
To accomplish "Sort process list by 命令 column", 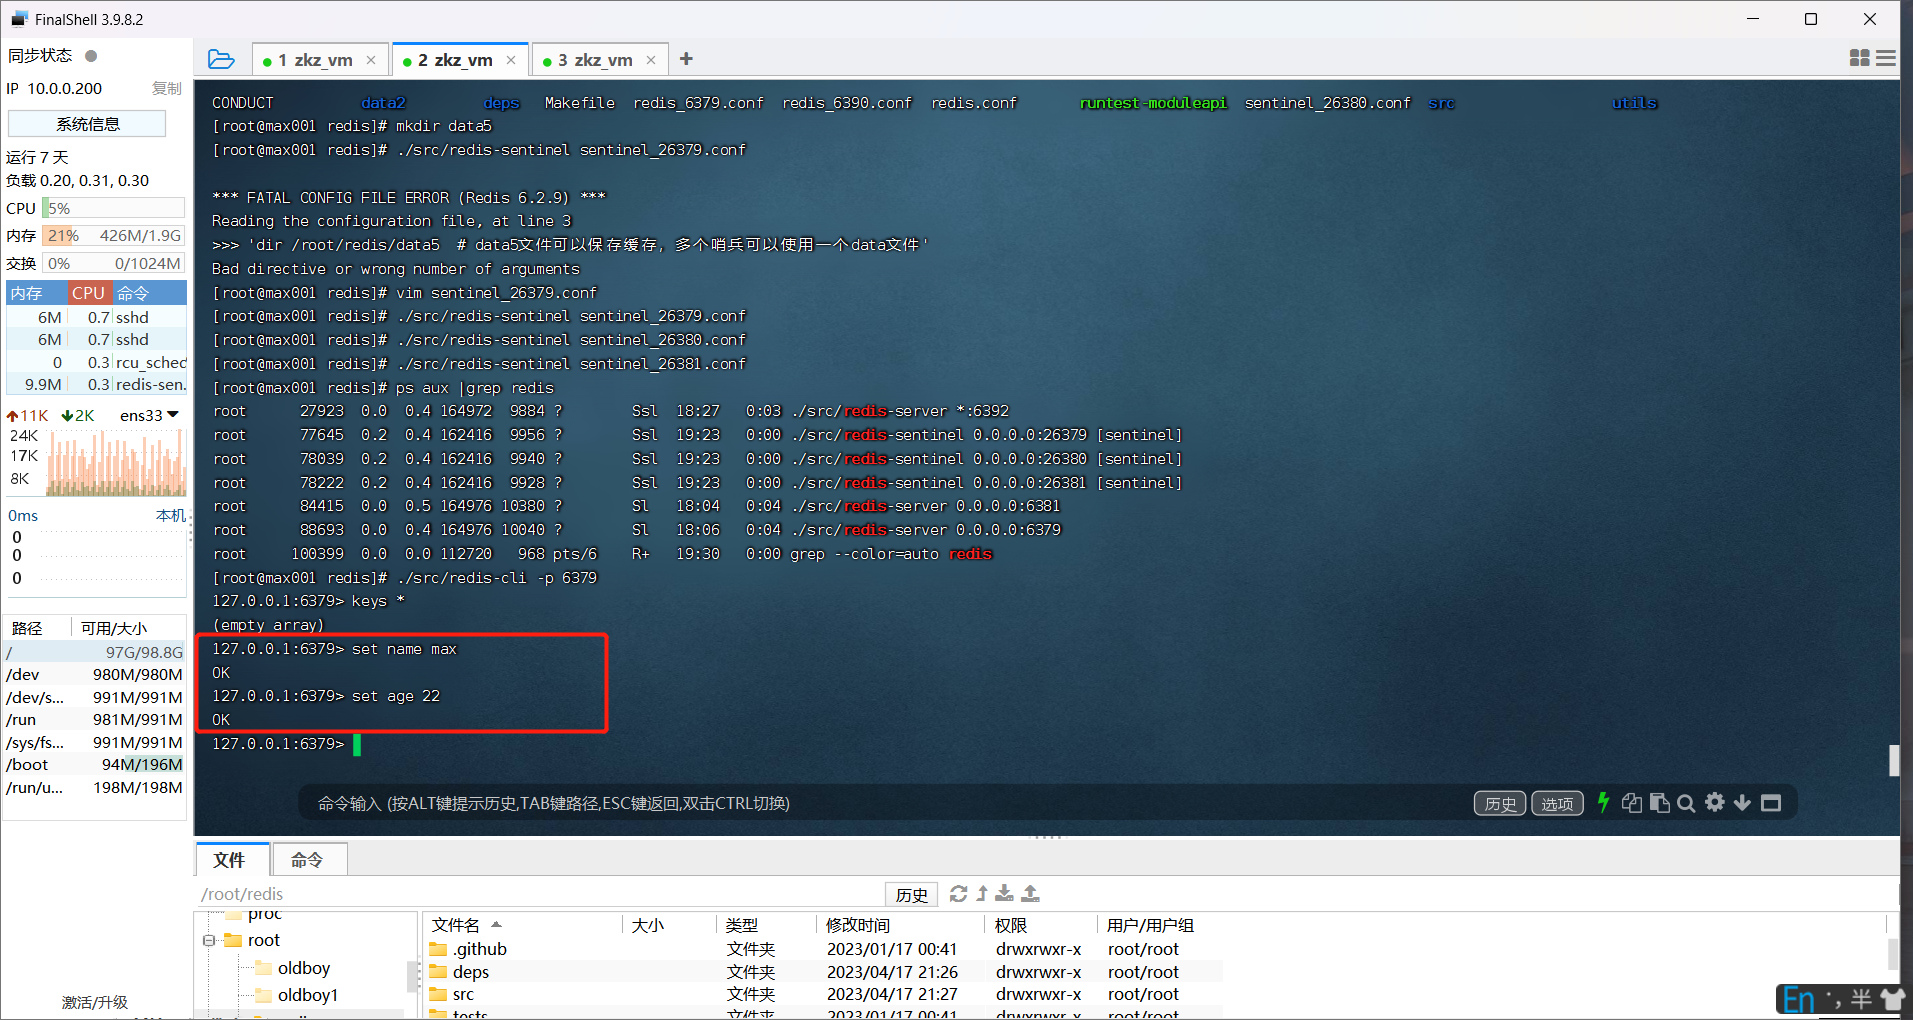I will 149,293.
